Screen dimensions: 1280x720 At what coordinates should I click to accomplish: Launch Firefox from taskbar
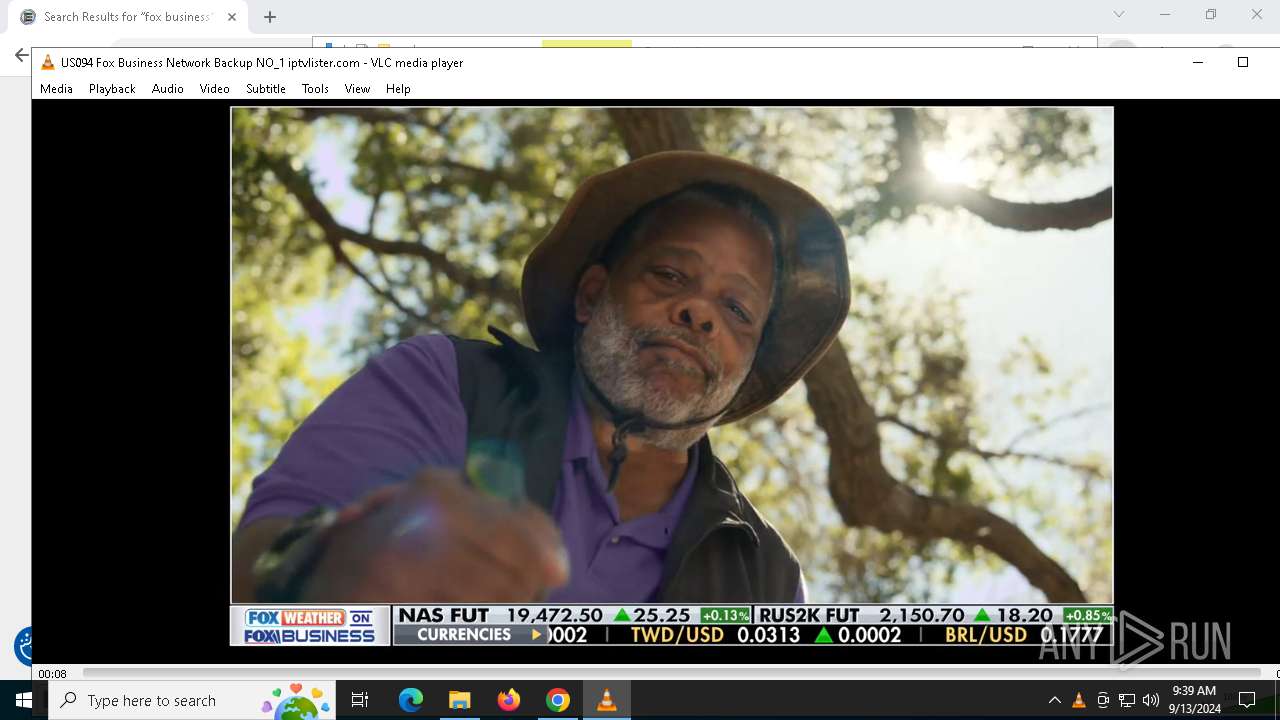pyautogui.click(x=508, y=700)
